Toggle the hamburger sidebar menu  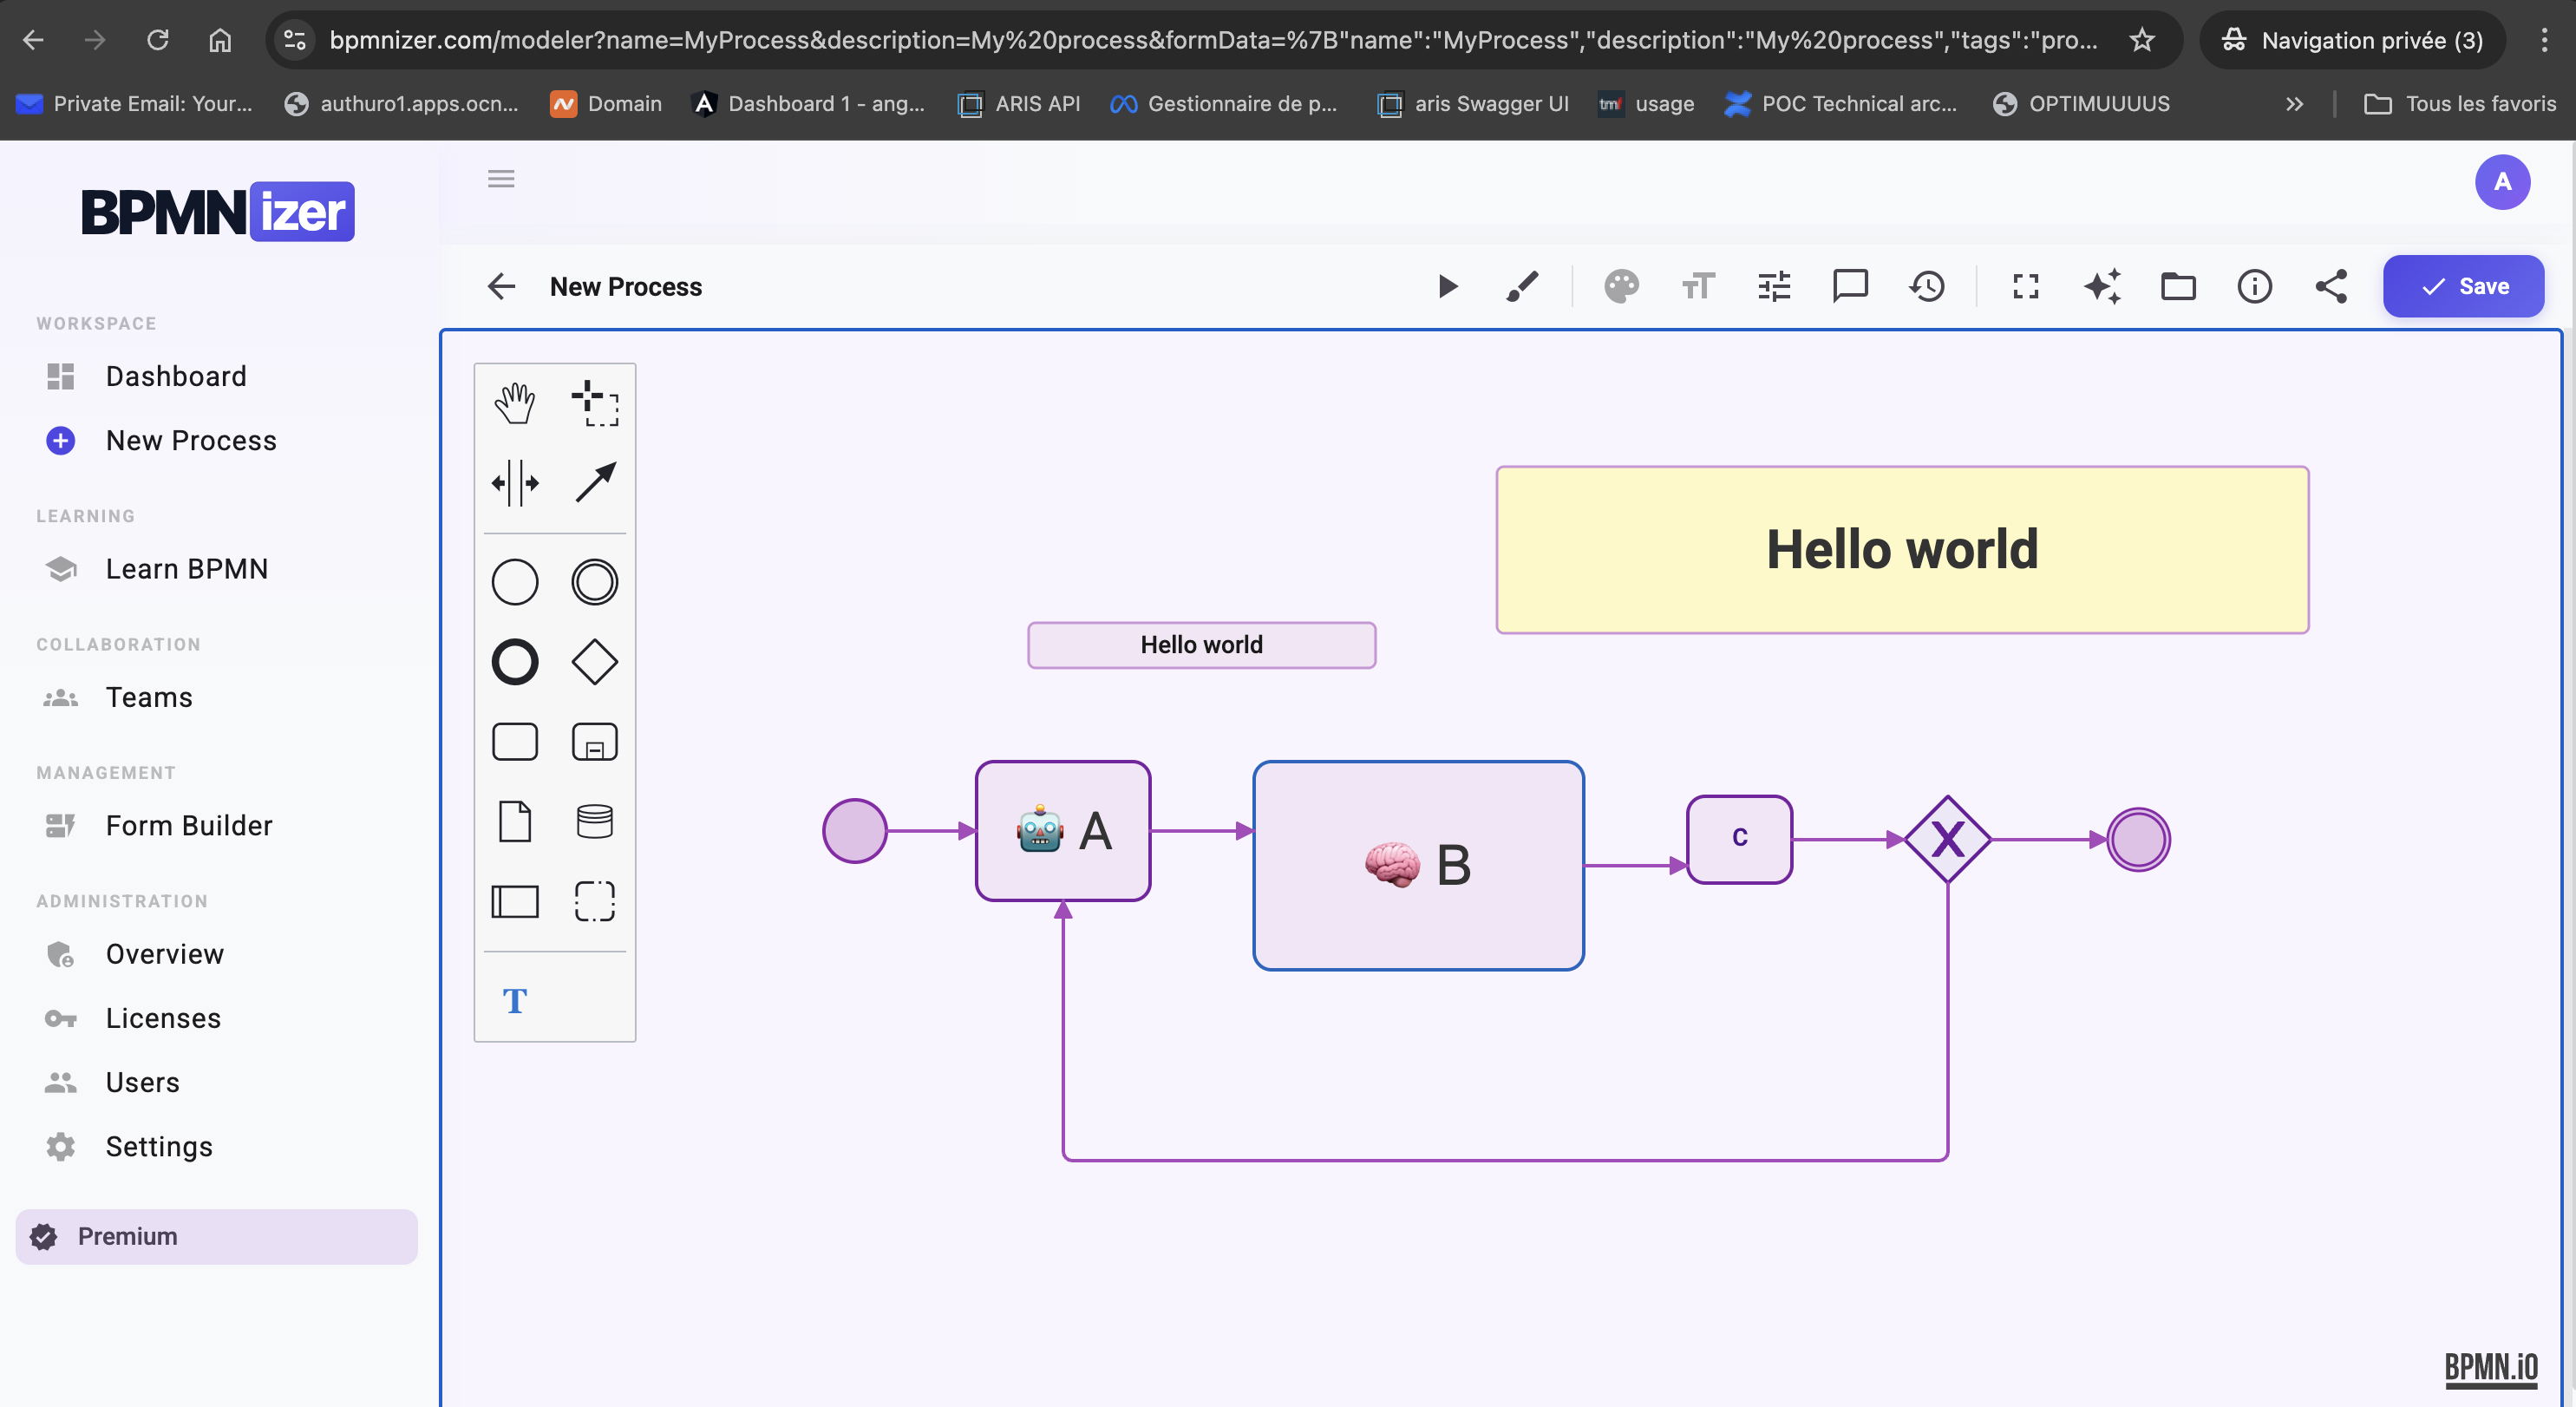tap(501, 179)
